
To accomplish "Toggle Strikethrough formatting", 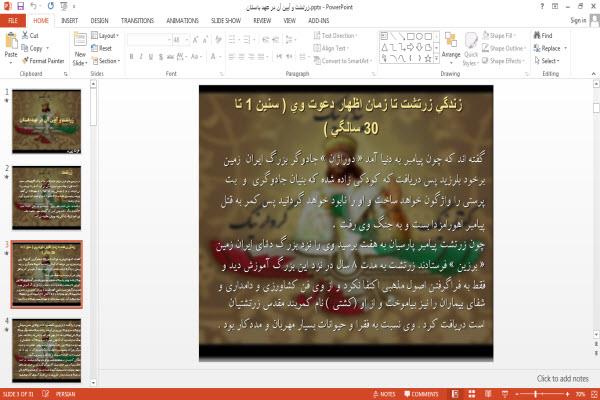I will tap(170, 57).
